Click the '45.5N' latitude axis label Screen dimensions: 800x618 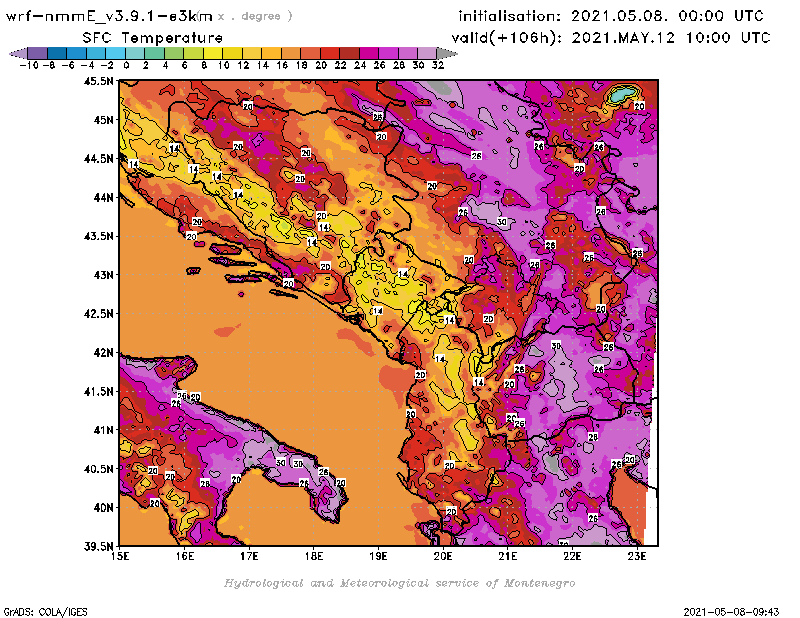pyautogui.click(x=99, y=81)
